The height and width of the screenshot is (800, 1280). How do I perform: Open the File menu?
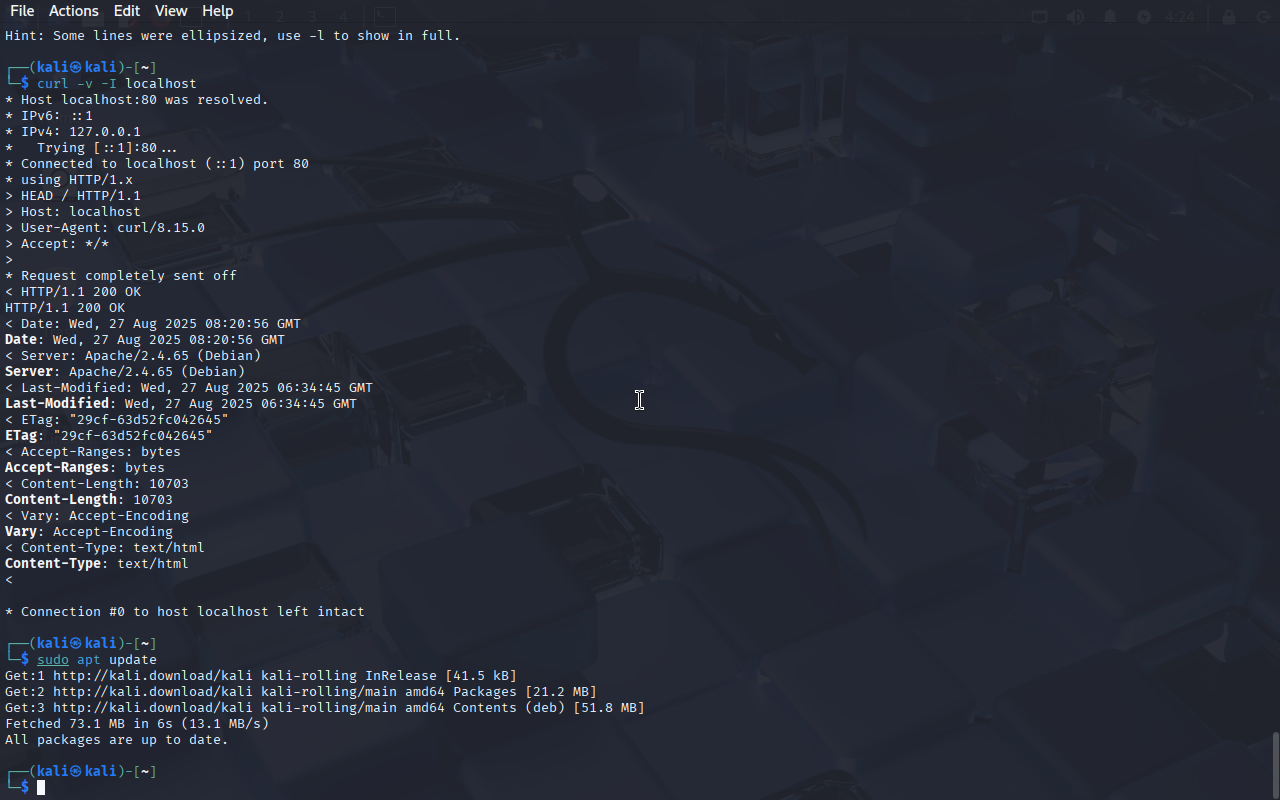pos(21,11)
